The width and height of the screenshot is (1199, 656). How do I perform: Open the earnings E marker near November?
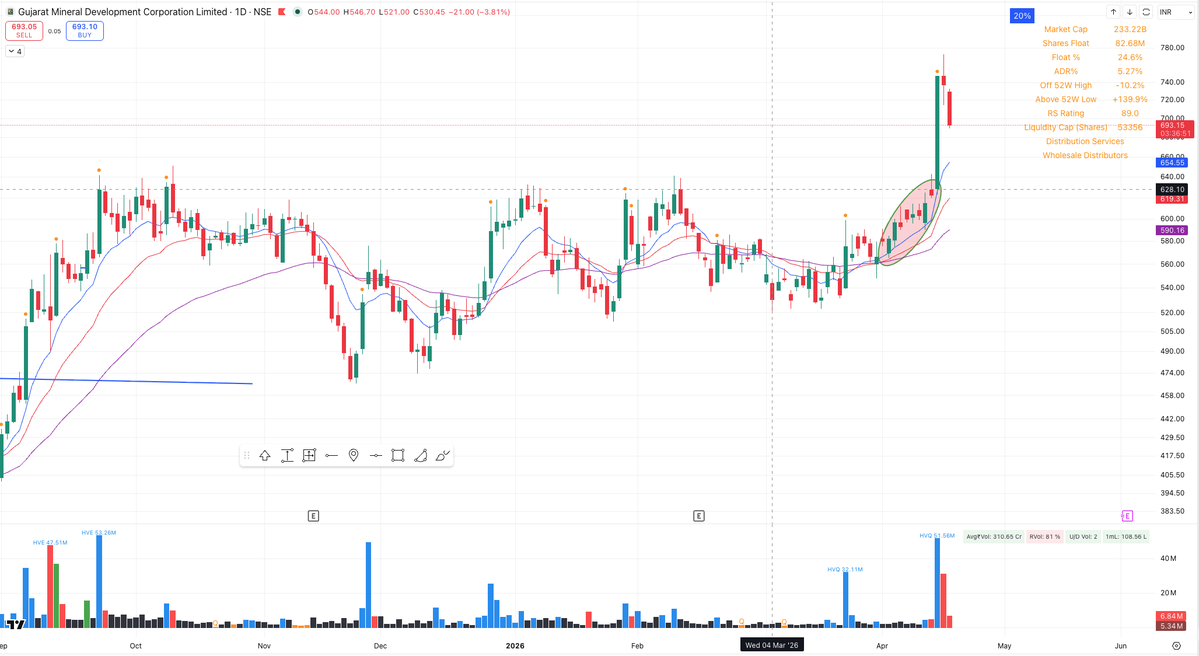[x=313, y=516]
